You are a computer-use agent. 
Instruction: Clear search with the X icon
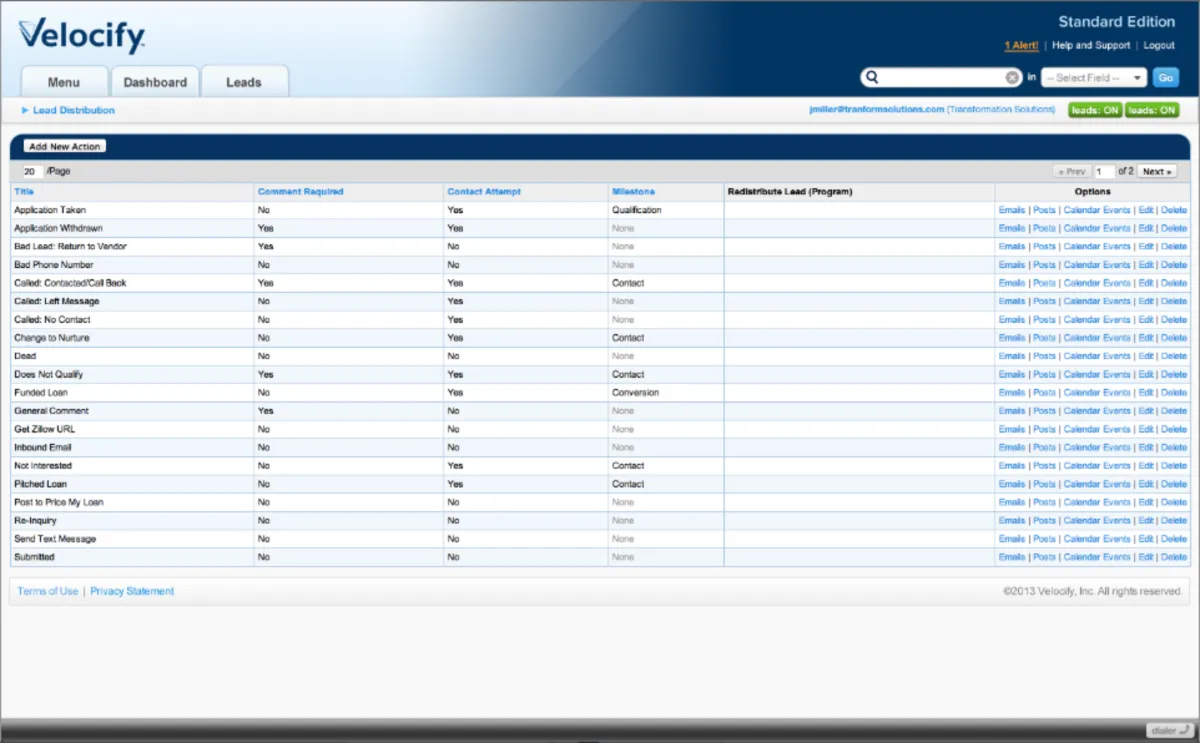pos(1012,77)
